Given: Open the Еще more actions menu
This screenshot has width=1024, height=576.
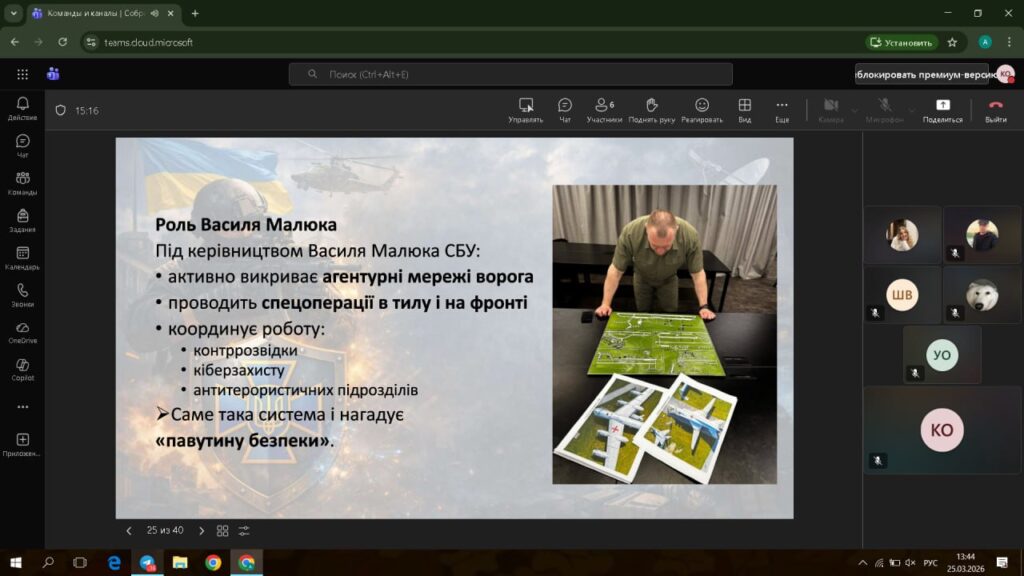Looking at the screenshot, I should coord(781,109).
